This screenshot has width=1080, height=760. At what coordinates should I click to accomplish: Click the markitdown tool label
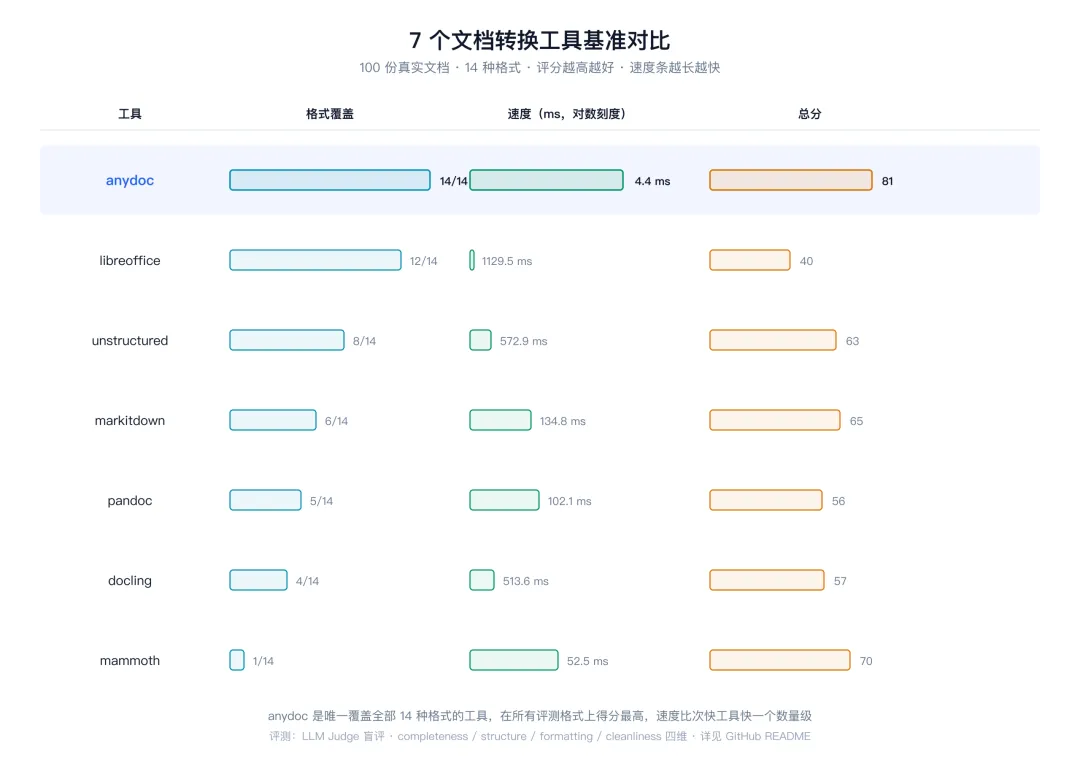(129, 420)
